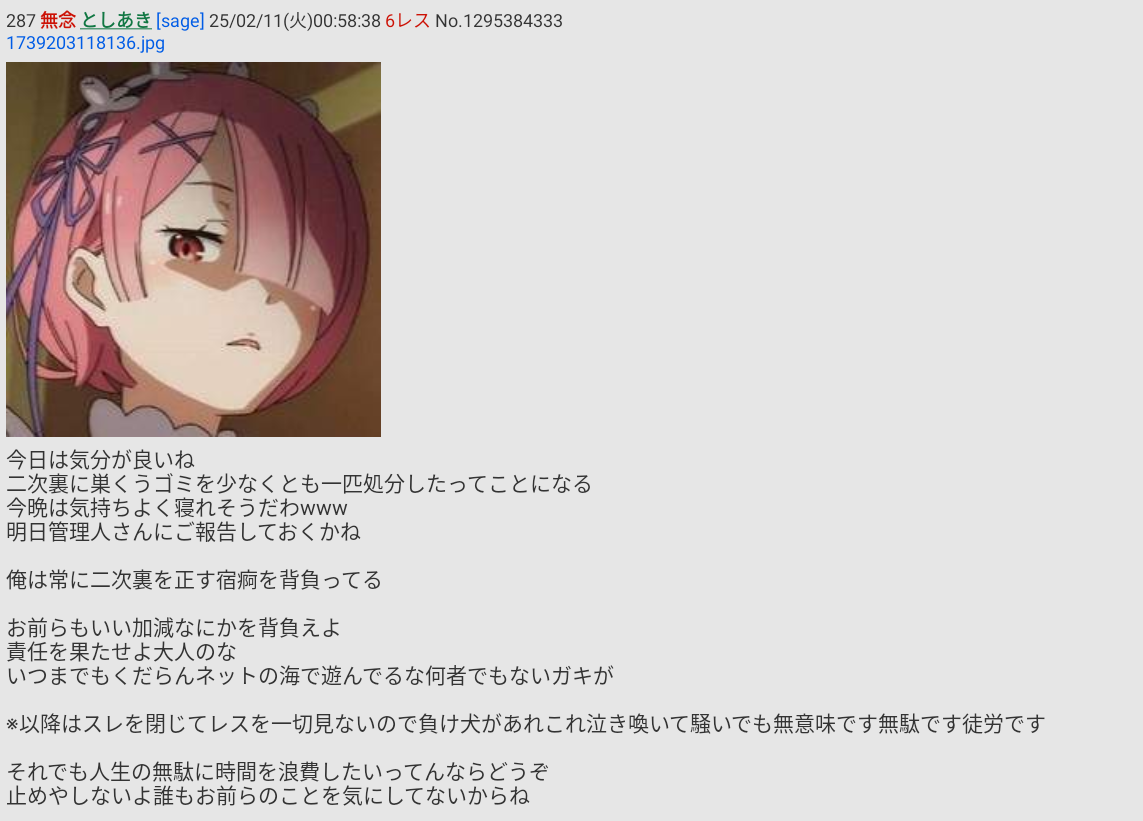Click the line お前らもいい加減なにかを背負えよ
This screenshot has width=1143, height=821.
173,628
